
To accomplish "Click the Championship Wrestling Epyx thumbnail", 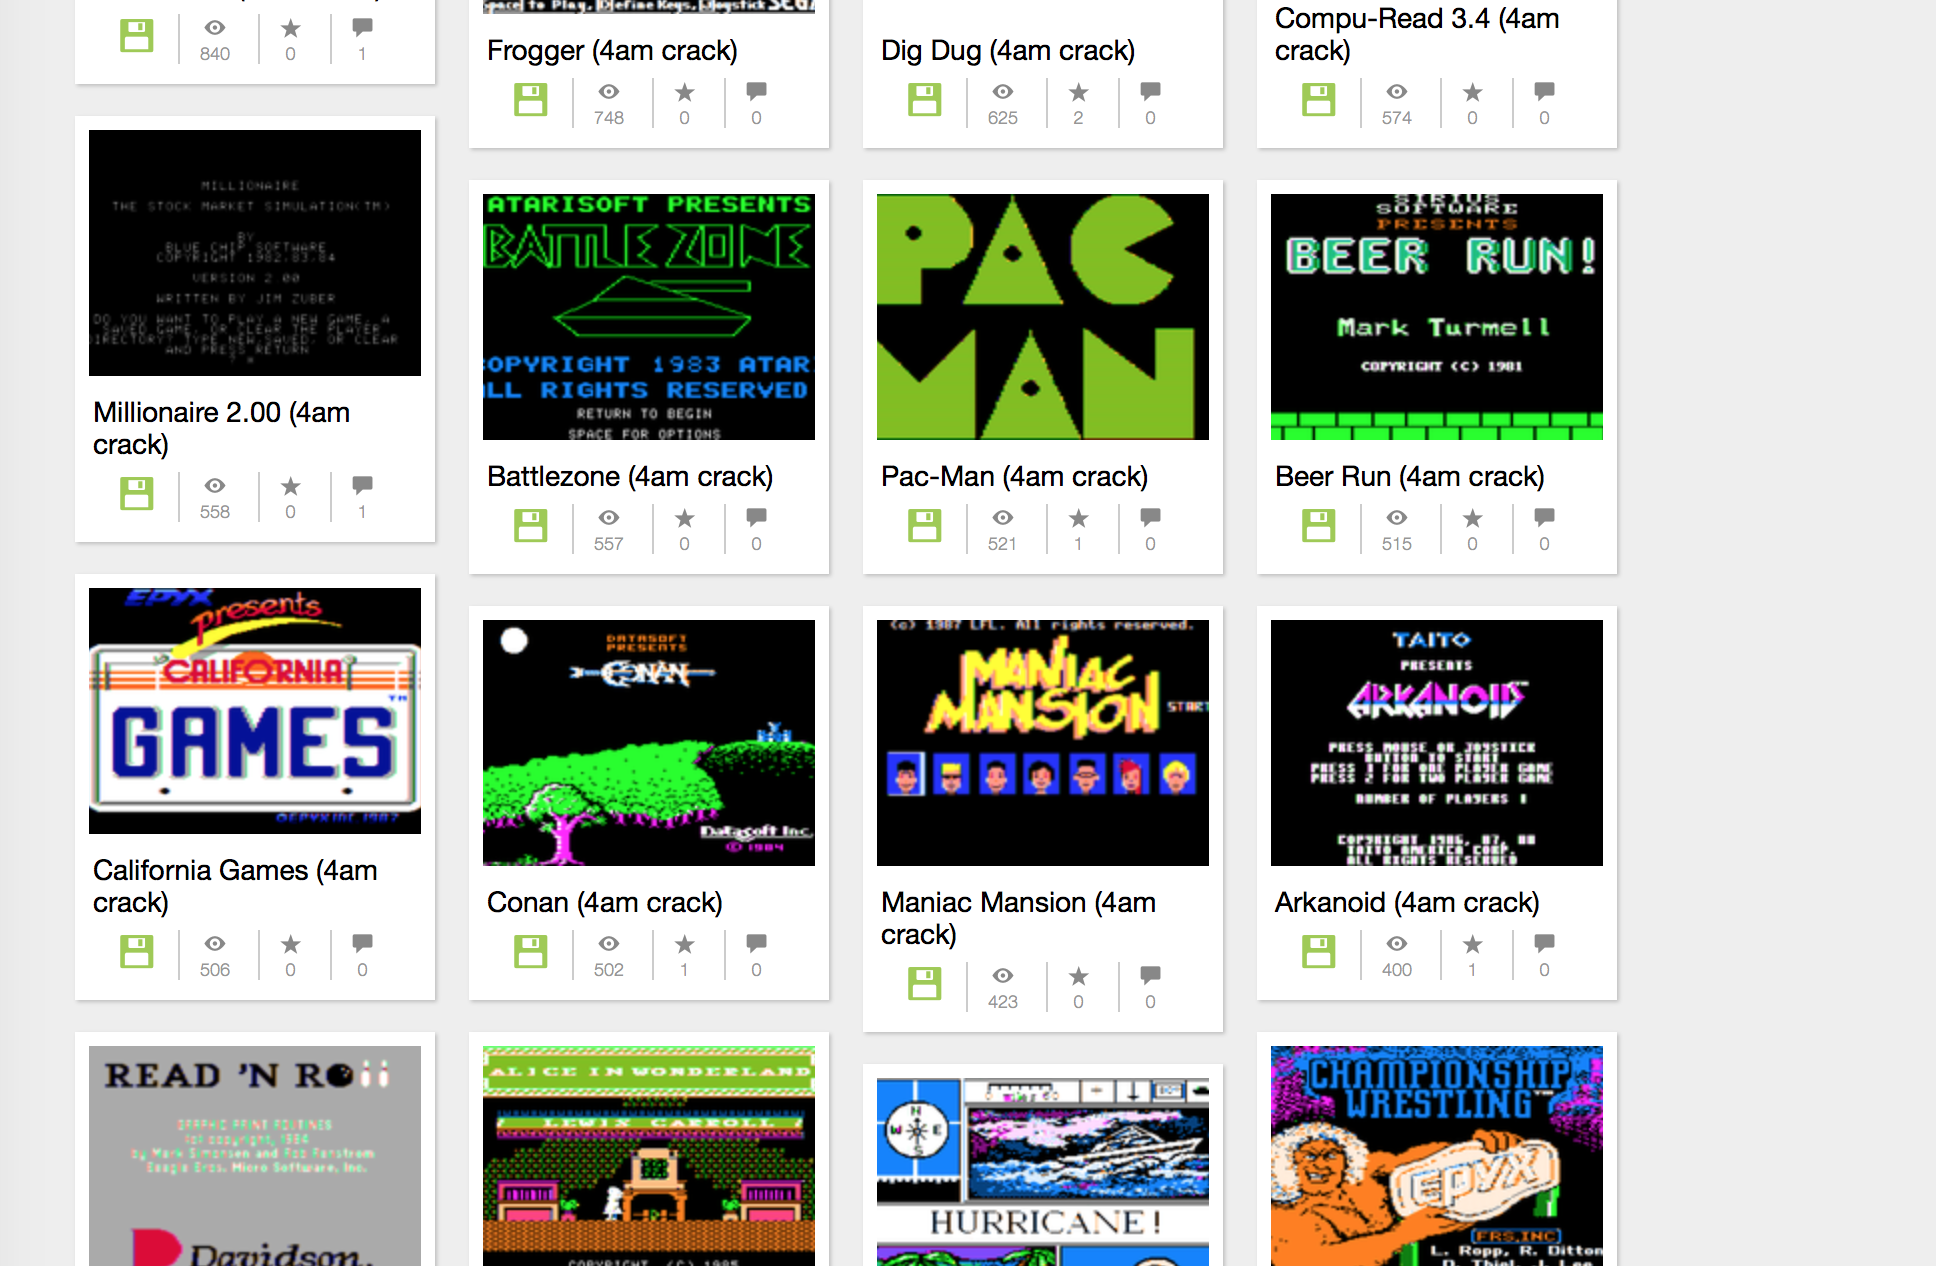I will click(x=1437, y=1156).
